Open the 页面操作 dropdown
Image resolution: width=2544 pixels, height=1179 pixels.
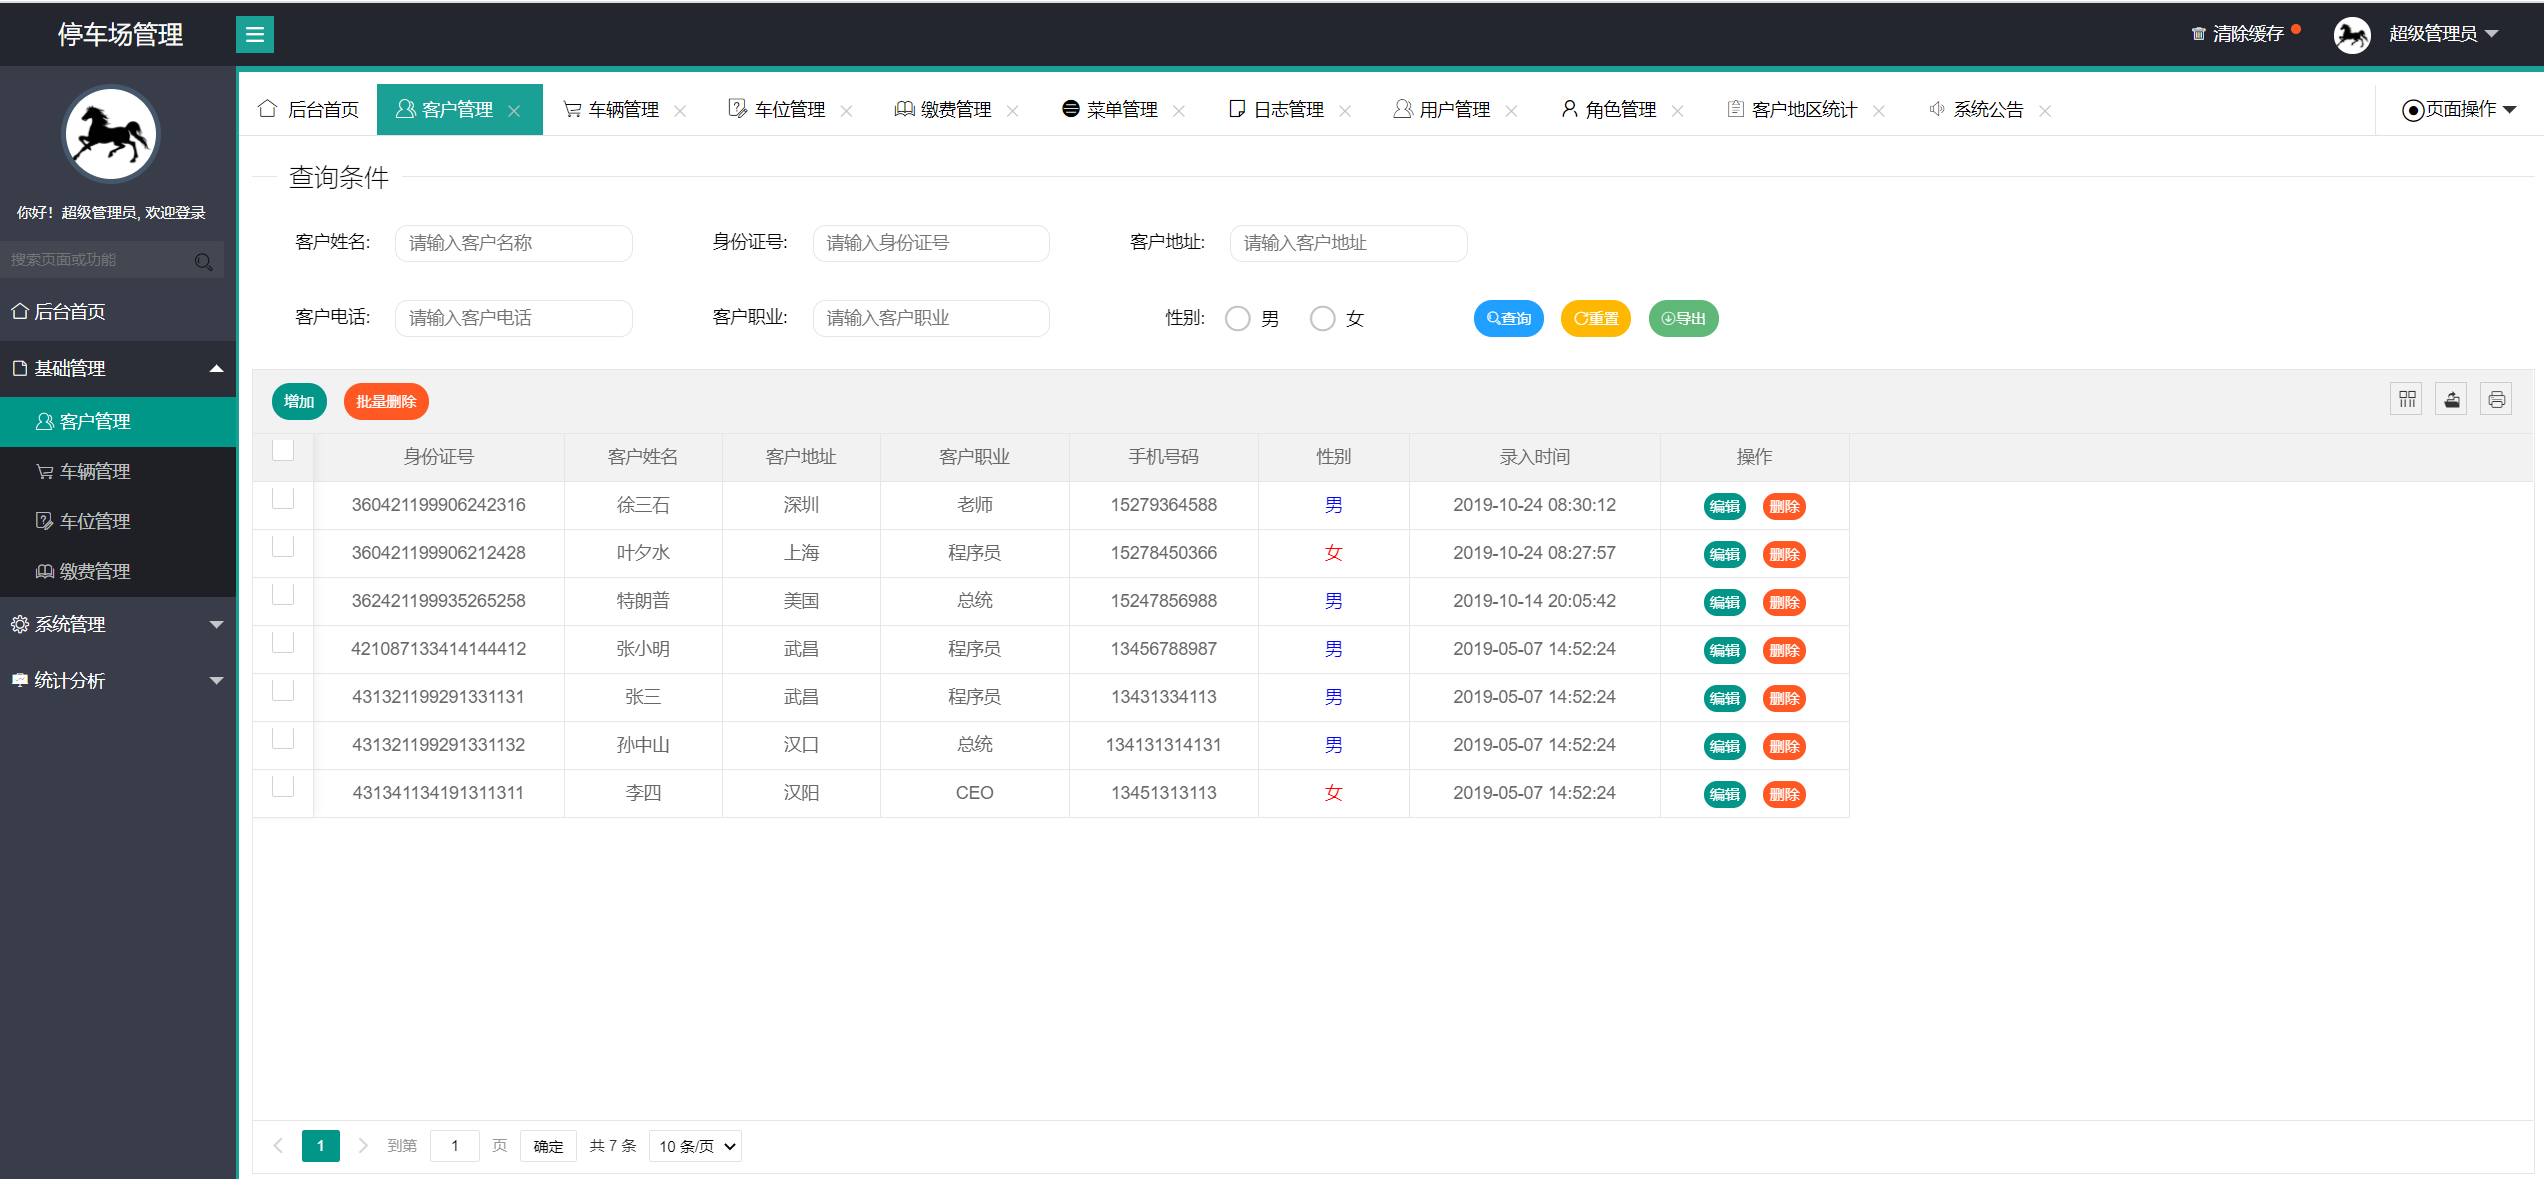point(2459,110)
